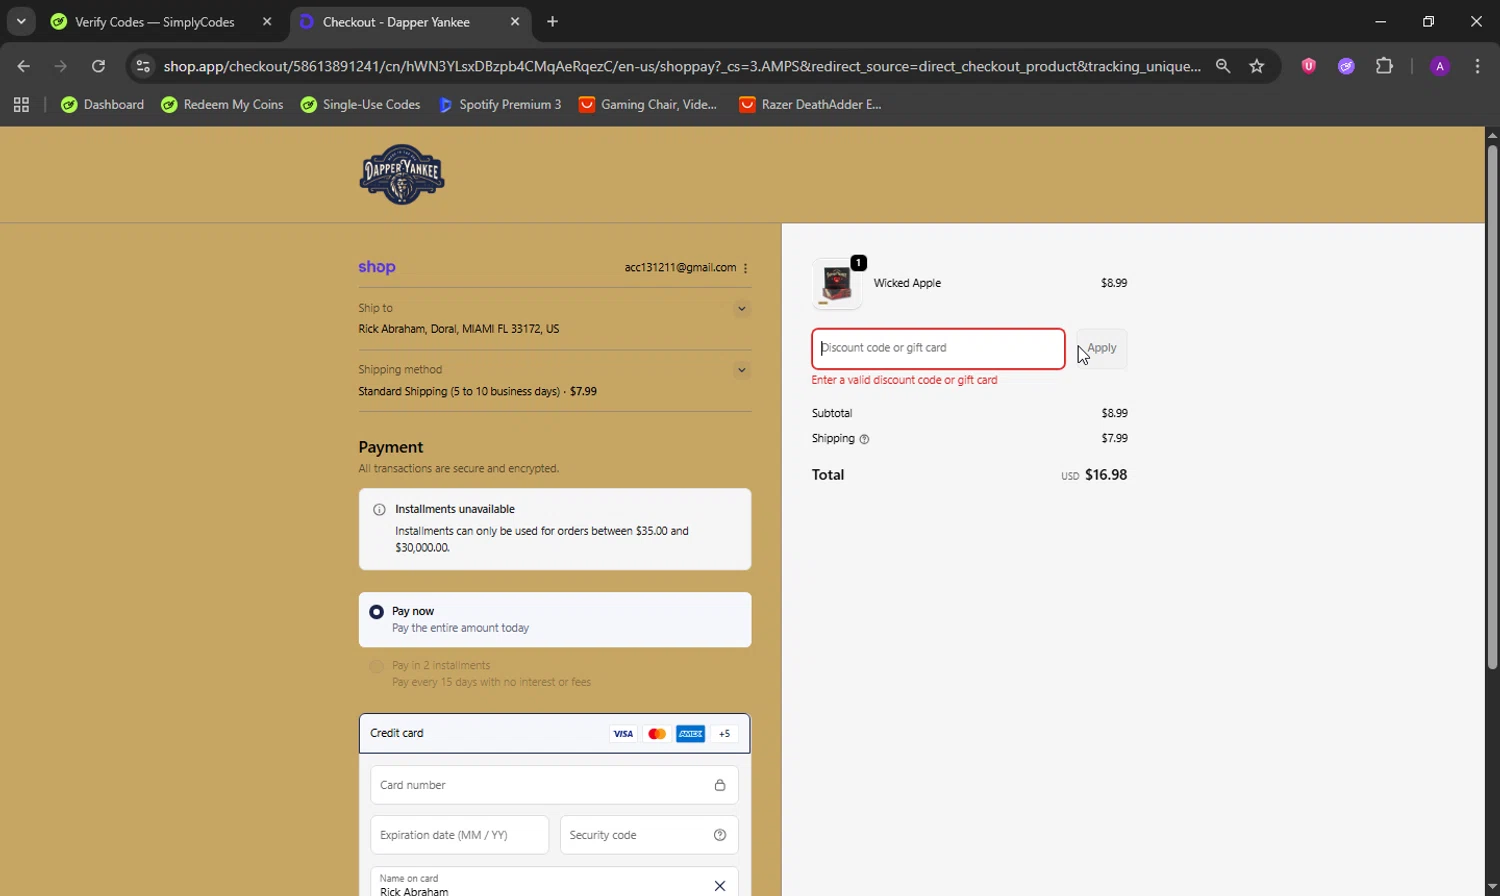Open the Redeem My Coins bookmark

point(222,104)
